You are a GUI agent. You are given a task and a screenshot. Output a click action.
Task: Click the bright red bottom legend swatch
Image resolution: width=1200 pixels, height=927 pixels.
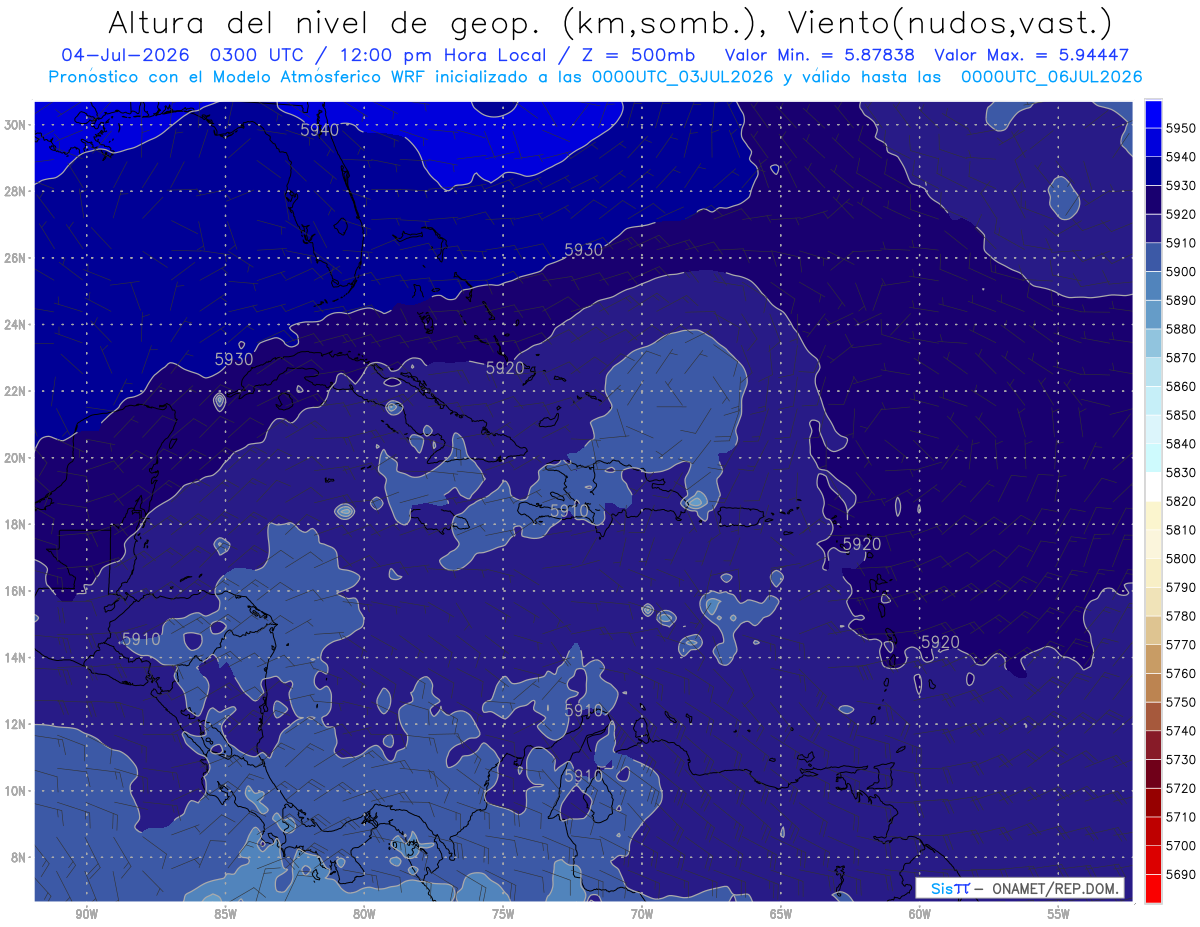tap(1153, 888)
